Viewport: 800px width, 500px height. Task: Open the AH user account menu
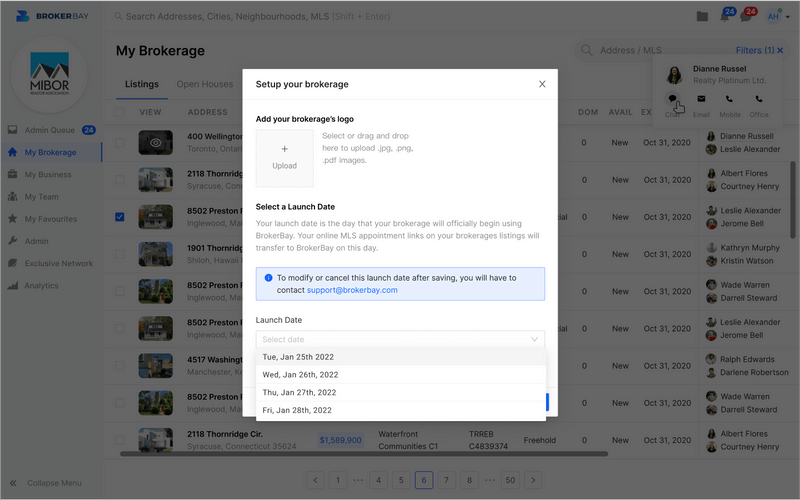point(774,17)
